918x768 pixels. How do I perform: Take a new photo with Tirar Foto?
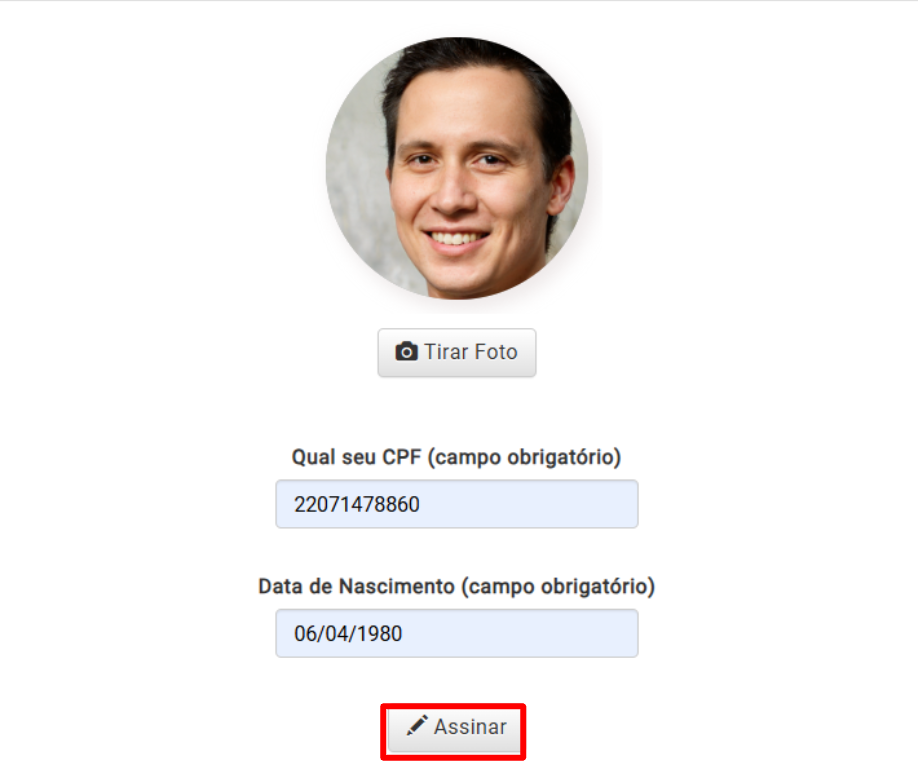coord(457,352)
